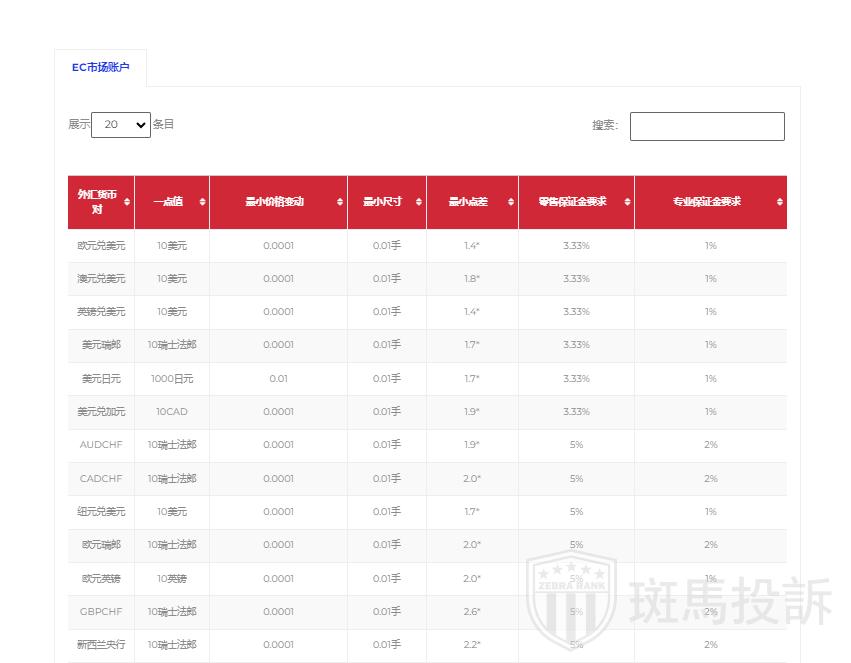Select the GBPCHF currency pair cell

pyautogui.click(x=101, y=611)
